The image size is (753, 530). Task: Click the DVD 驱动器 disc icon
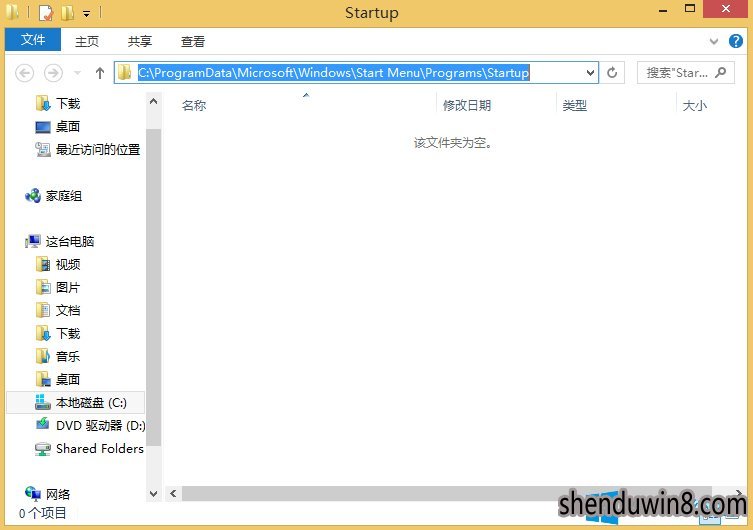click(x=43, y=424)
